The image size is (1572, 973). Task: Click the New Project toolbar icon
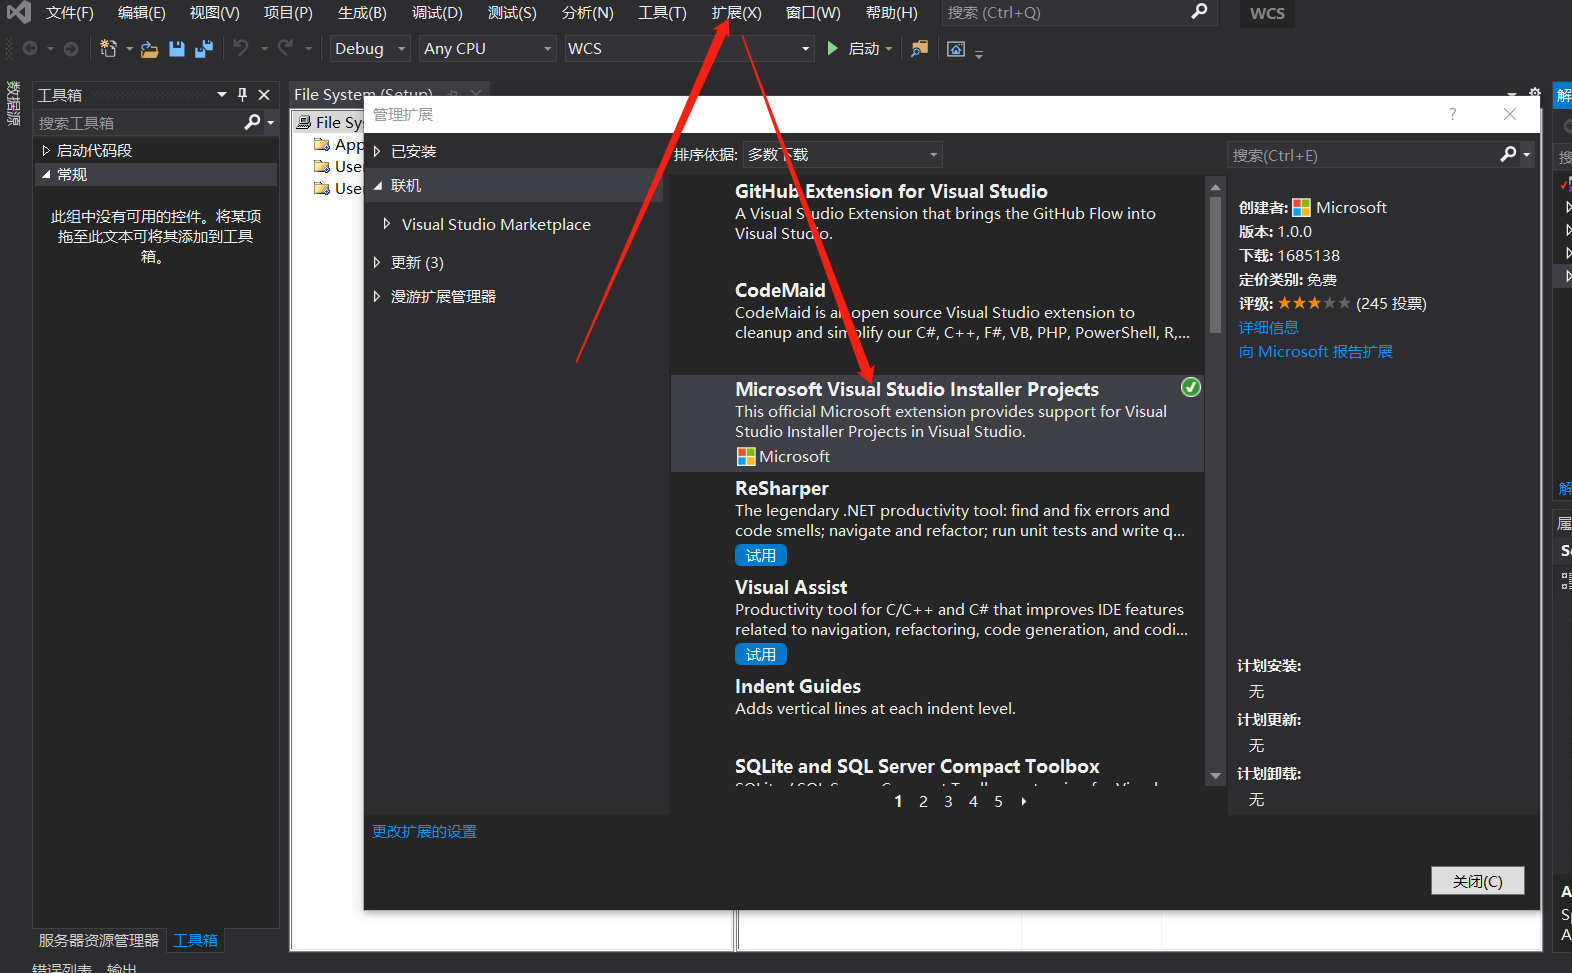(108, 48)
